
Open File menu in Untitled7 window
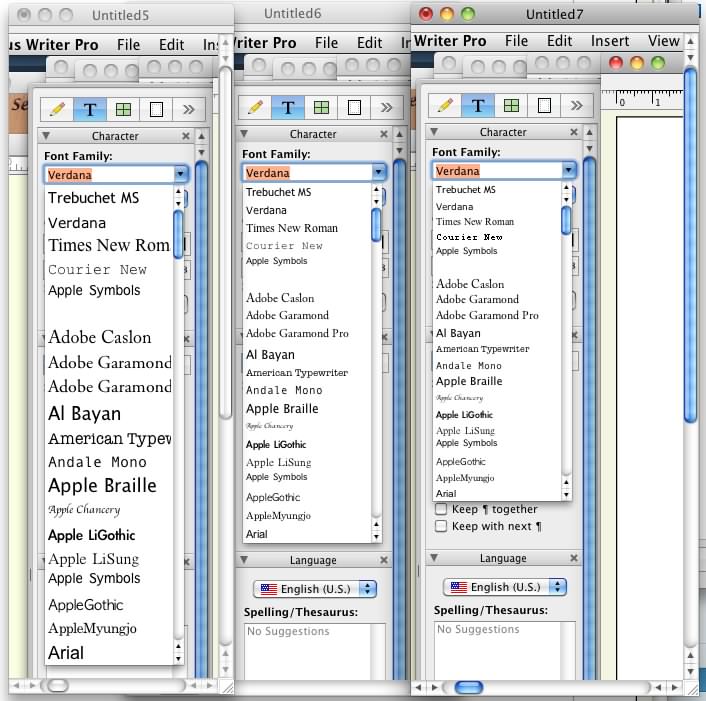click(516, 41)
